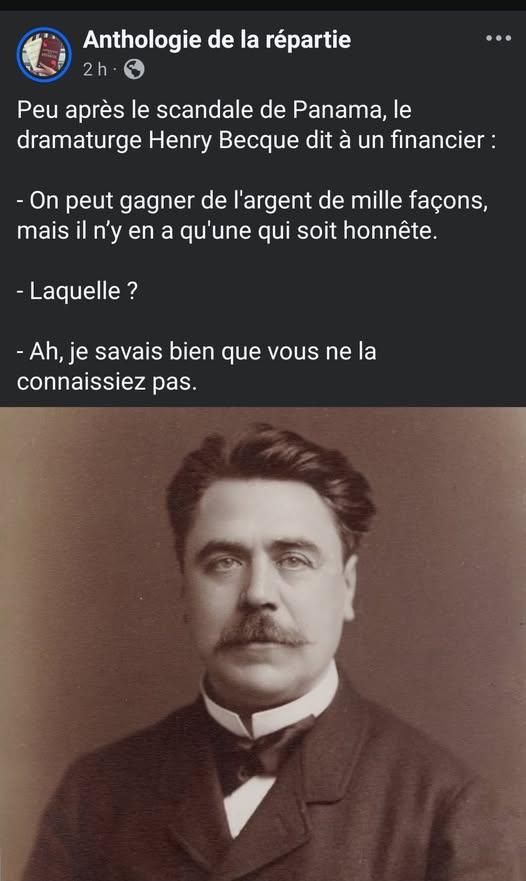
Task: Click the white shirt collar in the portrait
Action: click(x=270, y=705)
